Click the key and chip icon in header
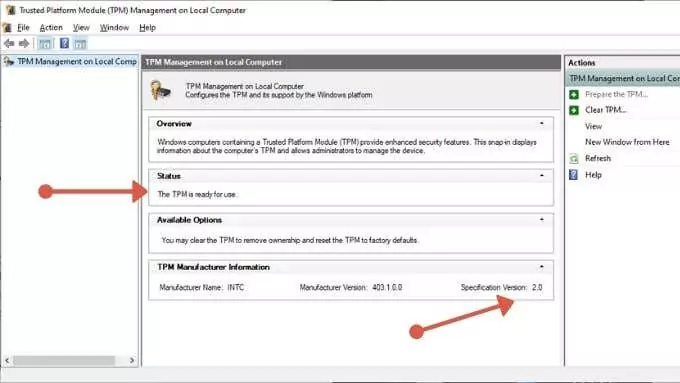680x383 pixels. pyautogui.click(x=161, y=91)
